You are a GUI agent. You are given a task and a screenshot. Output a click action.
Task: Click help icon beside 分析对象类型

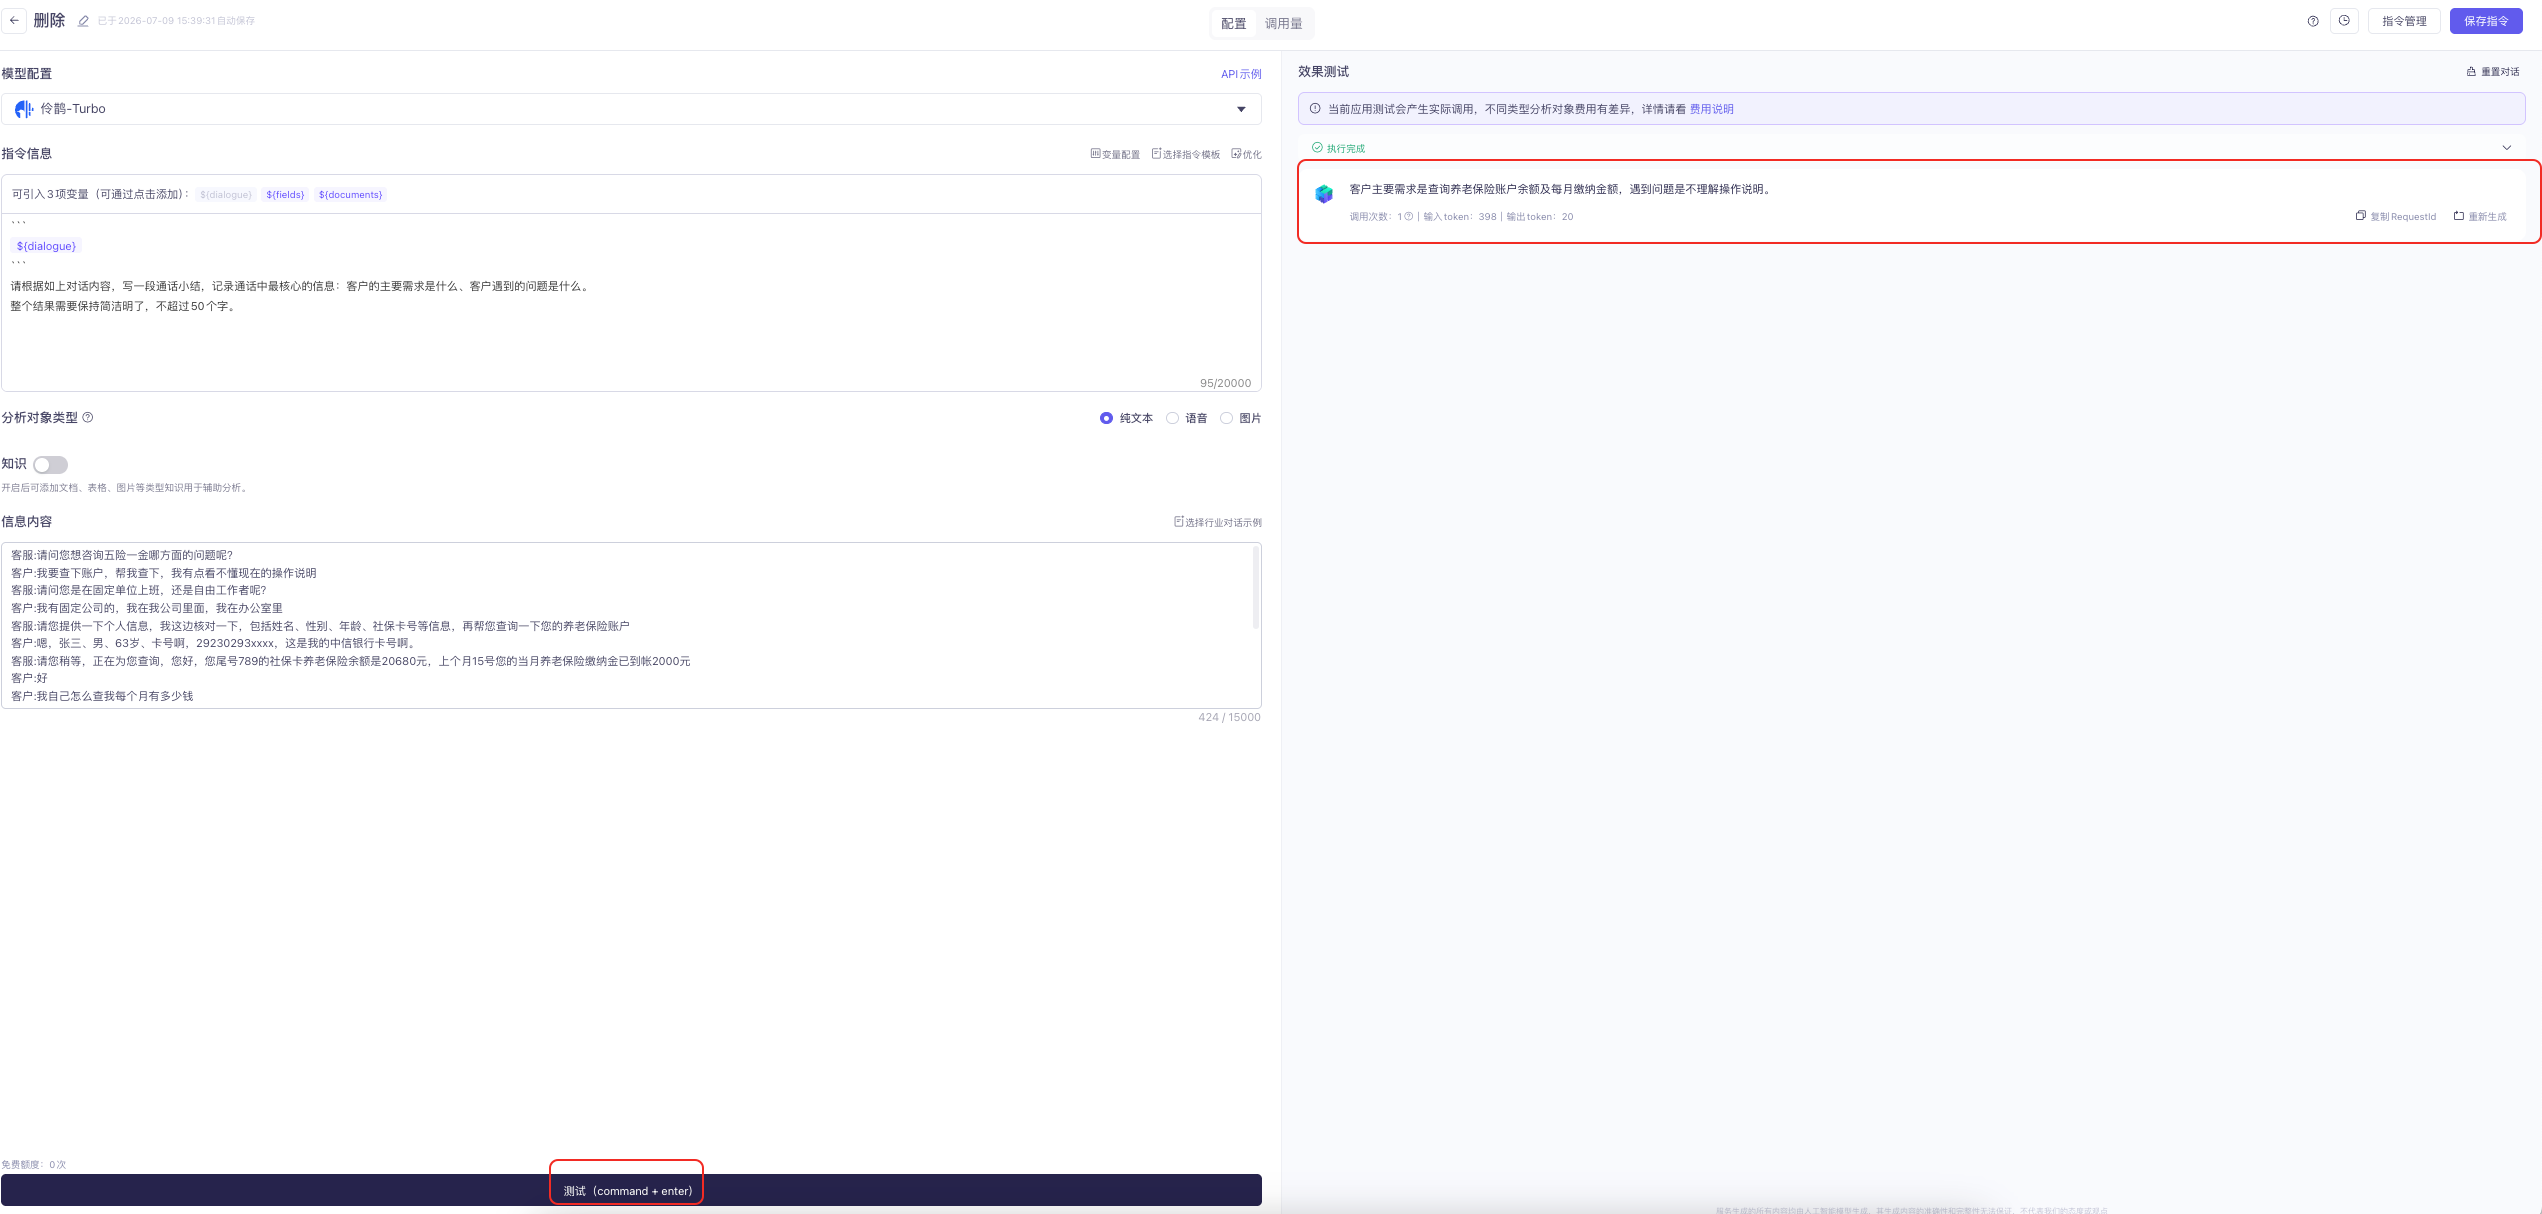pyautogui.click(x=88, y=418)
